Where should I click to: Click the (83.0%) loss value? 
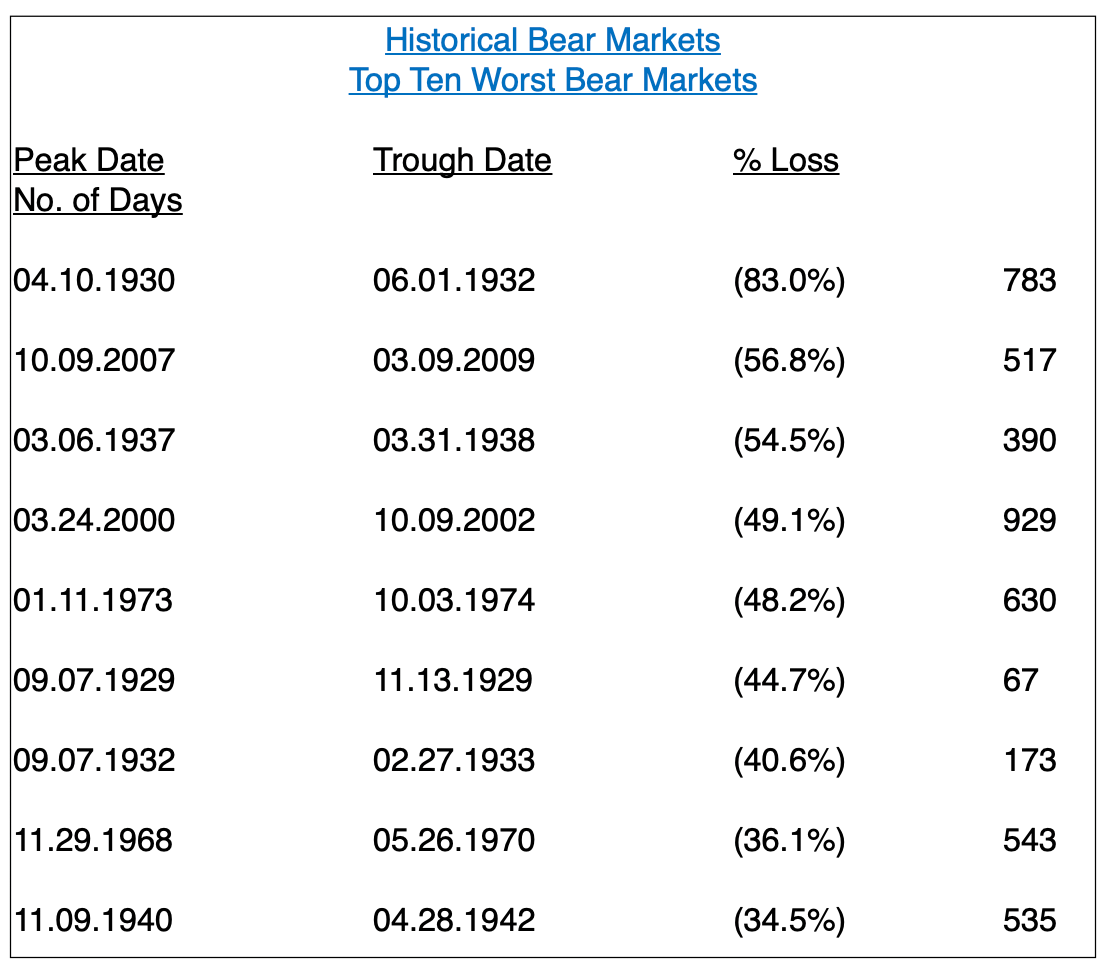[789, 281]
